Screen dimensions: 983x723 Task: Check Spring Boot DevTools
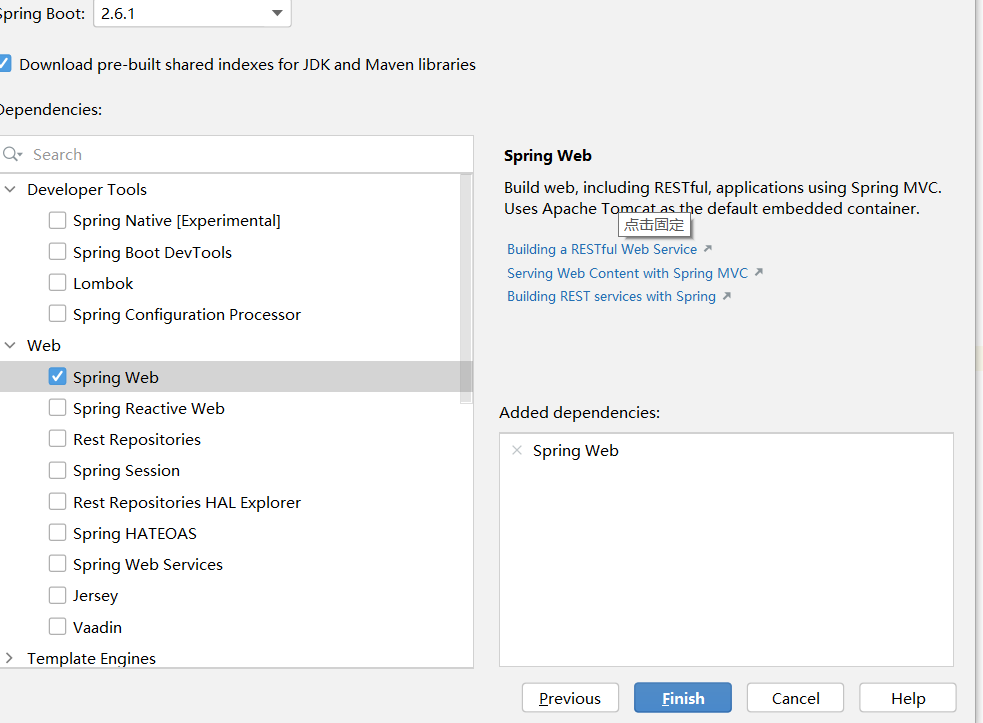[58, 252]
